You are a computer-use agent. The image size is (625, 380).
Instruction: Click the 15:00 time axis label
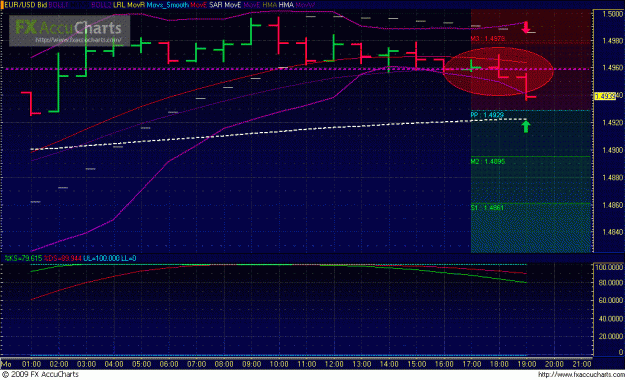[x=417, y=364]
